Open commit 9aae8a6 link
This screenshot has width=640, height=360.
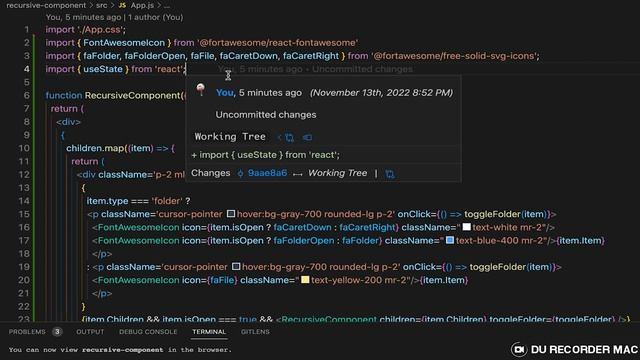[x=267, y=173]
